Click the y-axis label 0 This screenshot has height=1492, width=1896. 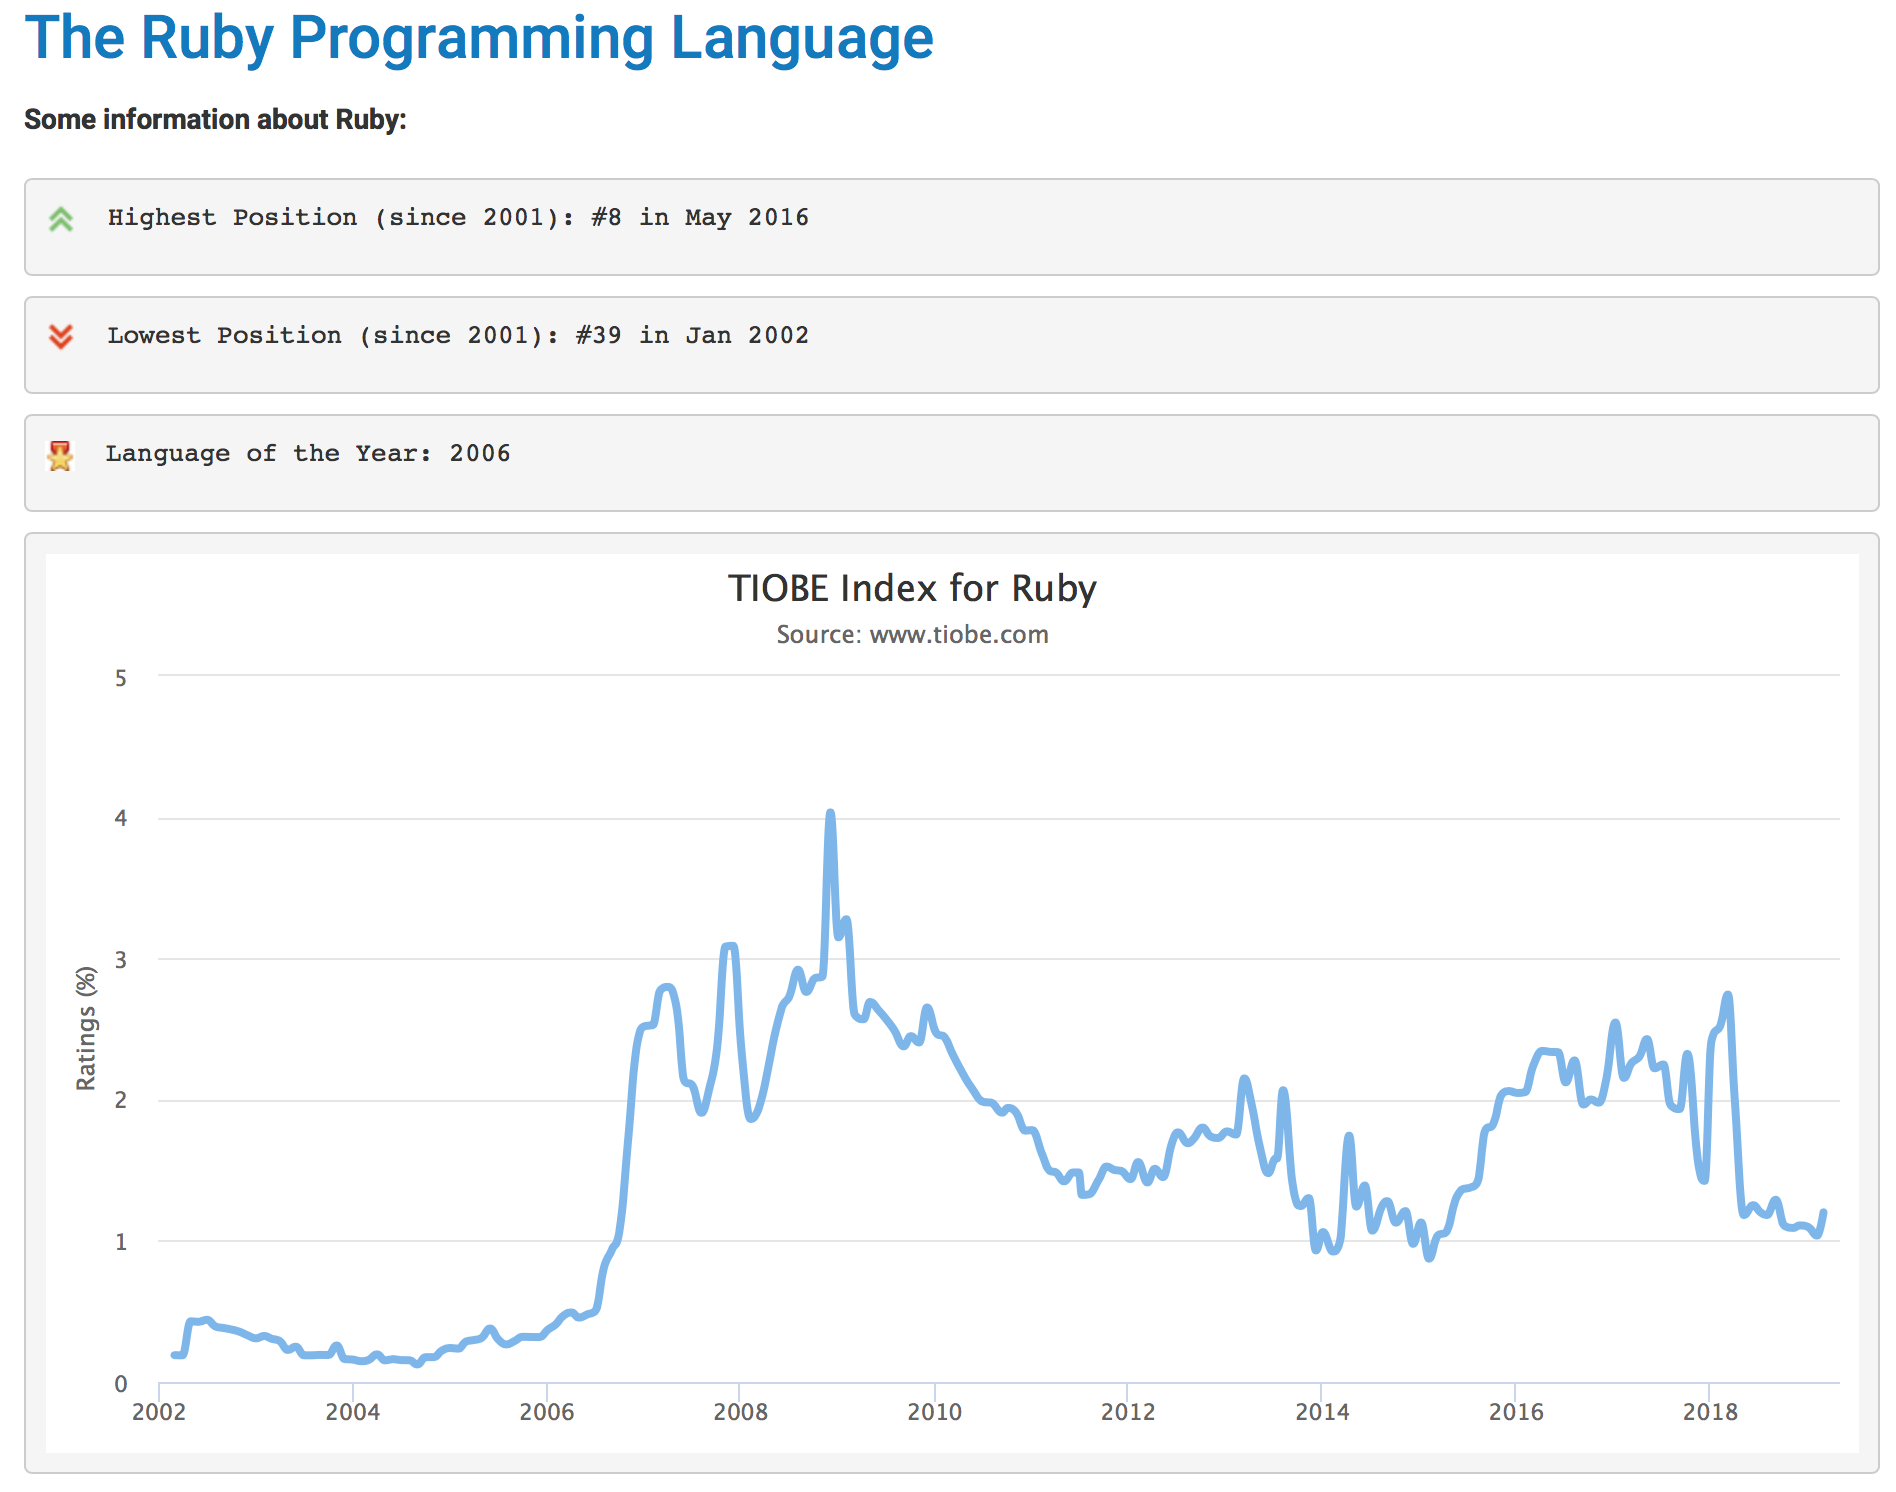tap(121, 1384)
